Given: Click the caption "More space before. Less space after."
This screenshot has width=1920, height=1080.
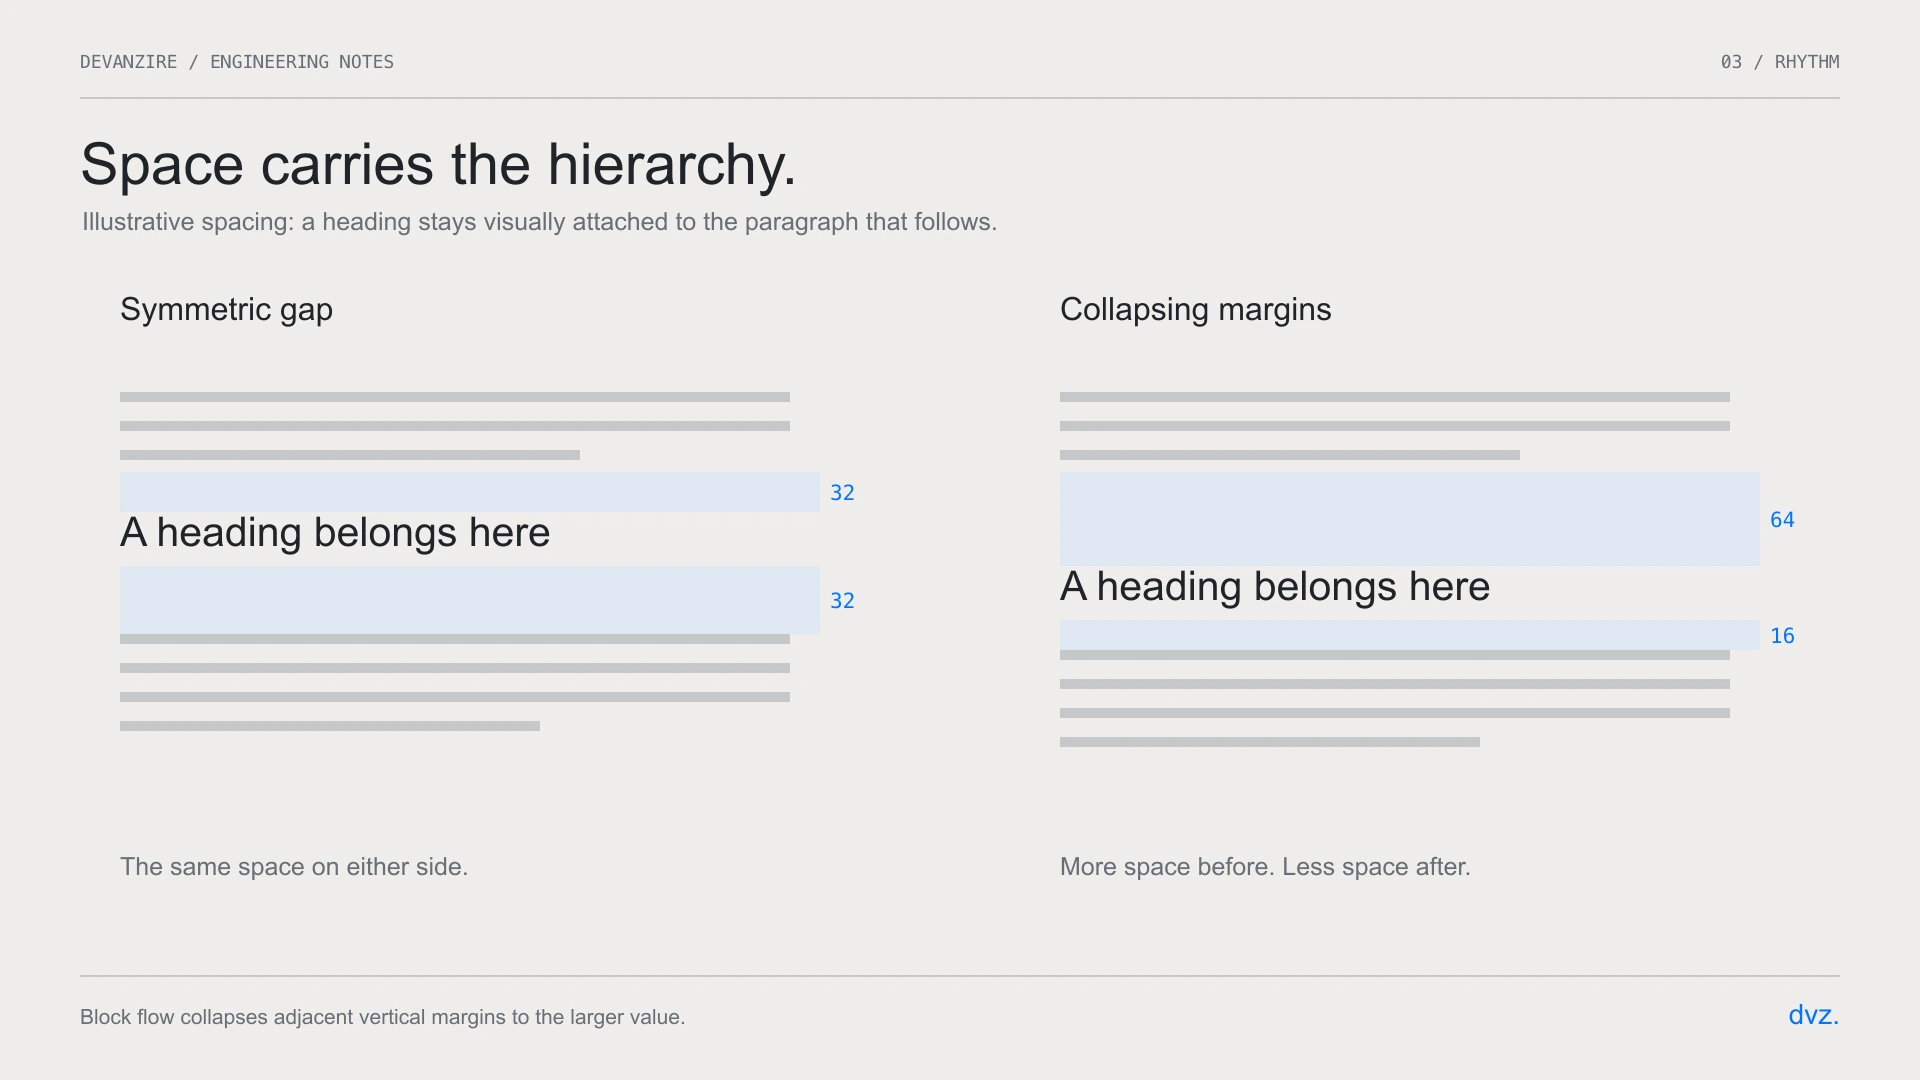Looking at the screenshot, I should click(1265, 867).
